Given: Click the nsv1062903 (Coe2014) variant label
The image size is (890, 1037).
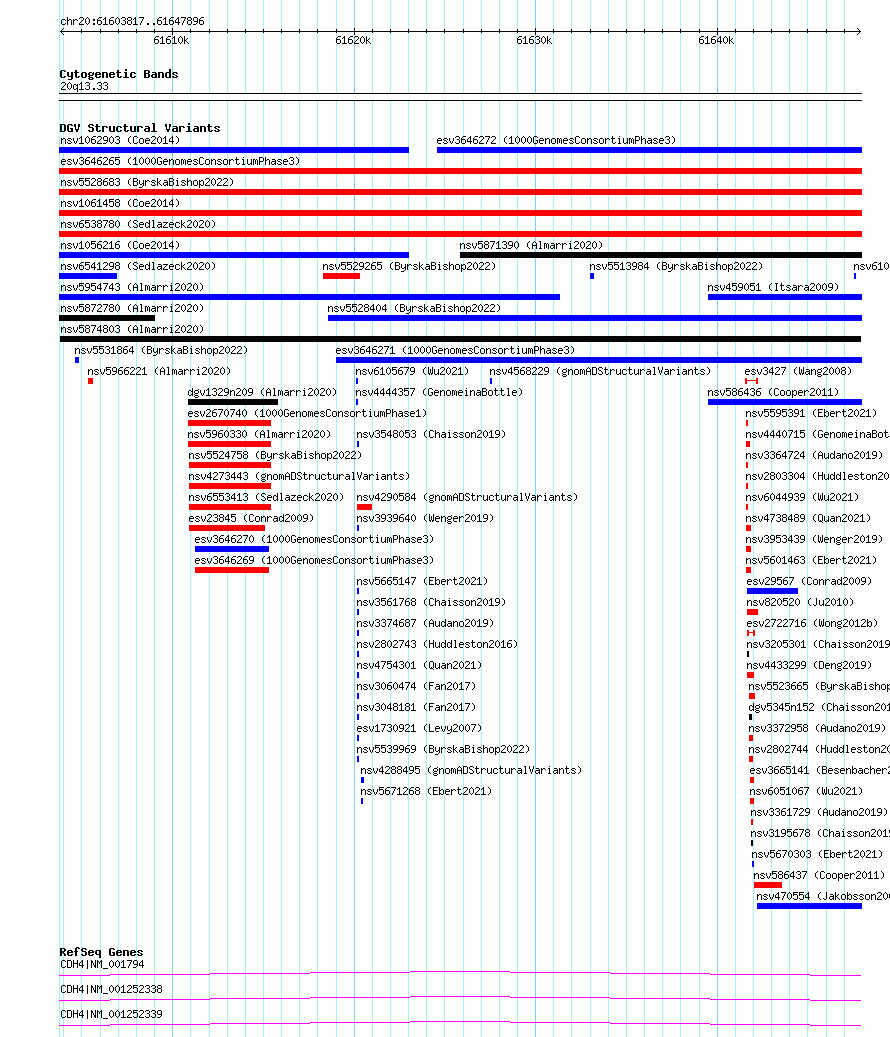Looking at the screenshot, I should (120, 140).
